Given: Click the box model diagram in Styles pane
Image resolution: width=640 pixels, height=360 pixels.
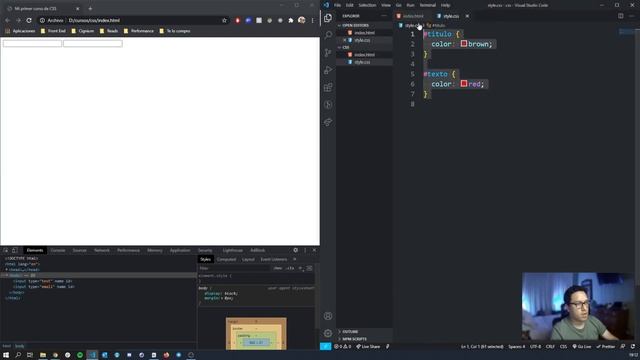Looking at the screenshot, I should pos(256,333).
